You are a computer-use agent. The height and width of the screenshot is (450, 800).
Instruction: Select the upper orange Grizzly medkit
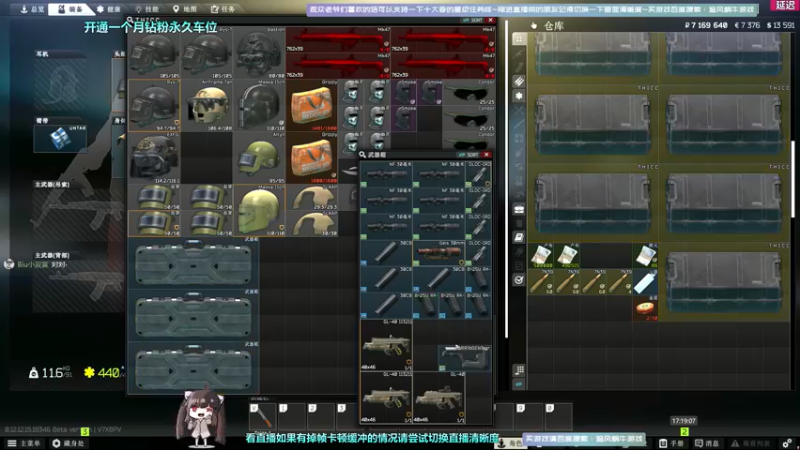(x=312, y=106)
